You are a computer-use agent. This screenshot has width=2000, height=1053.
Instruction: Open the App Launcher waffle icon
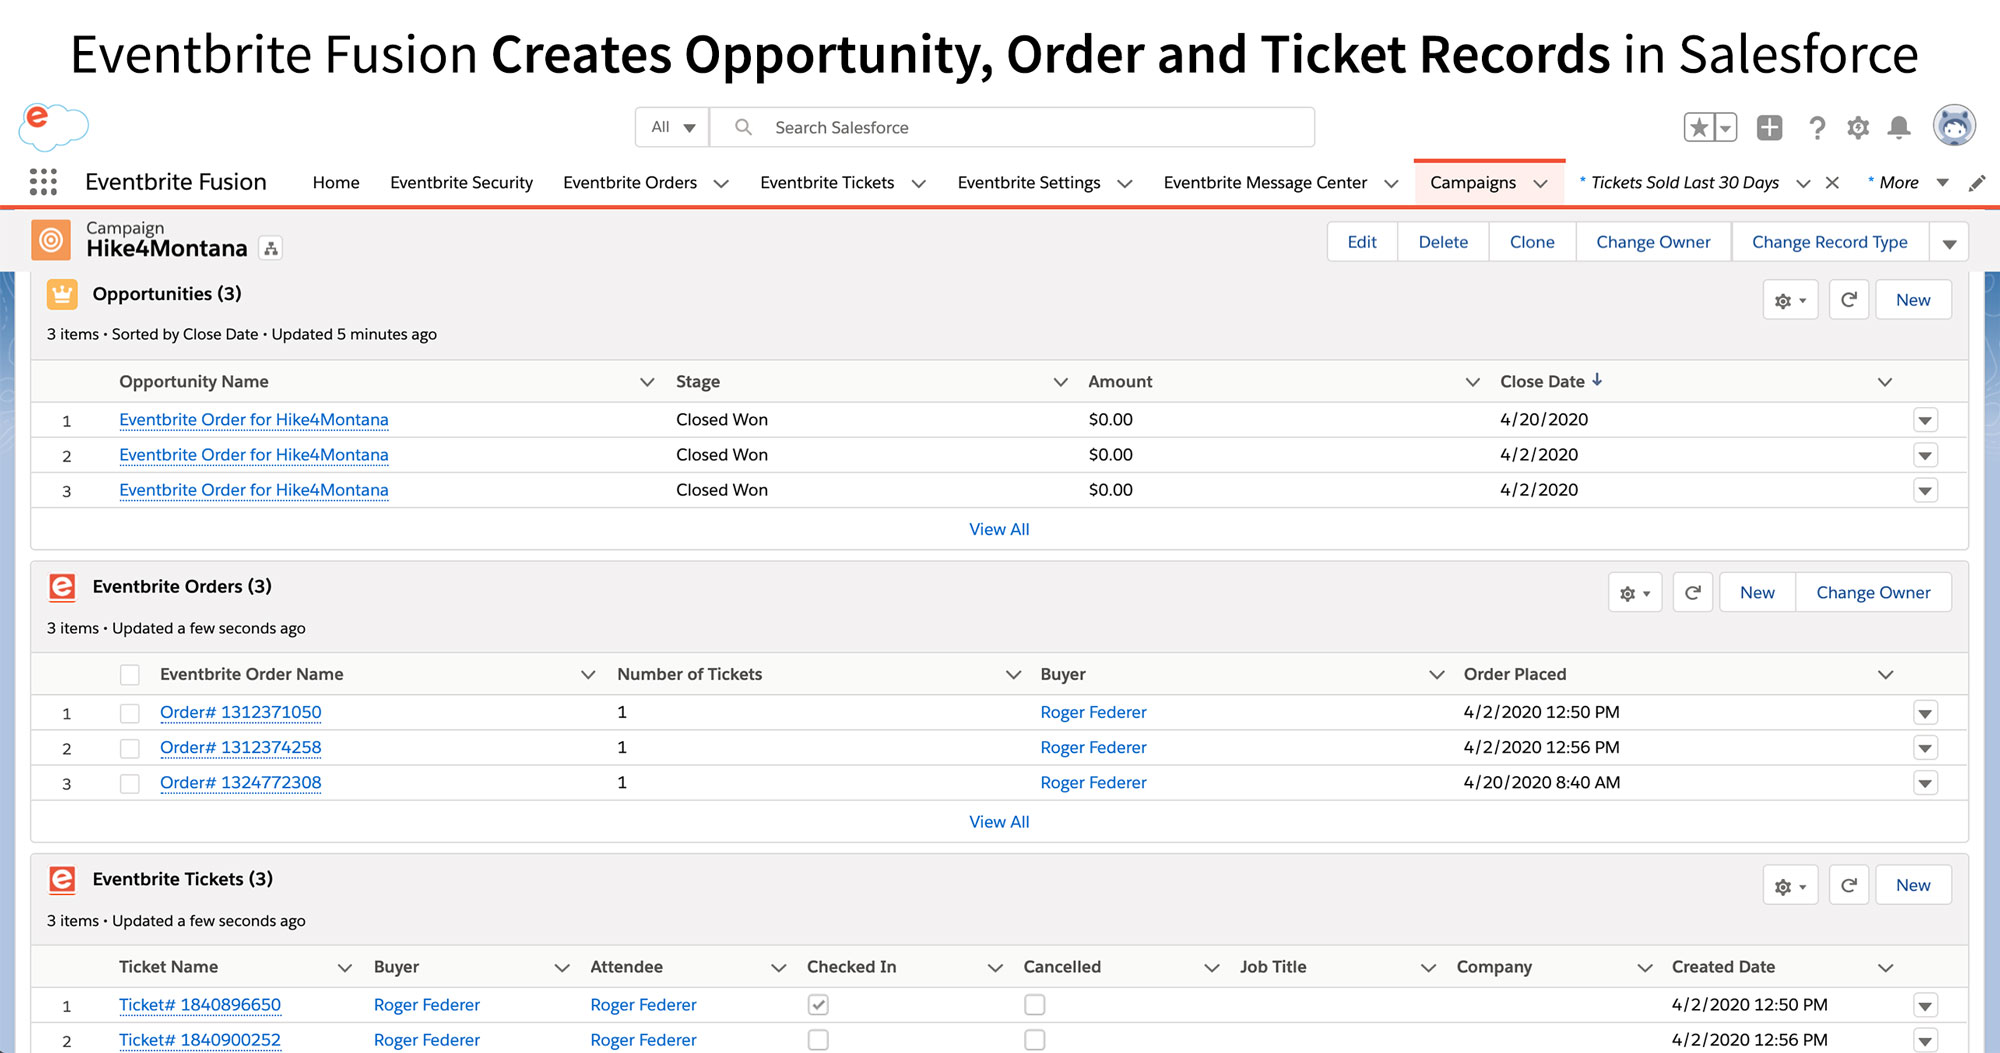click(42, 181)
